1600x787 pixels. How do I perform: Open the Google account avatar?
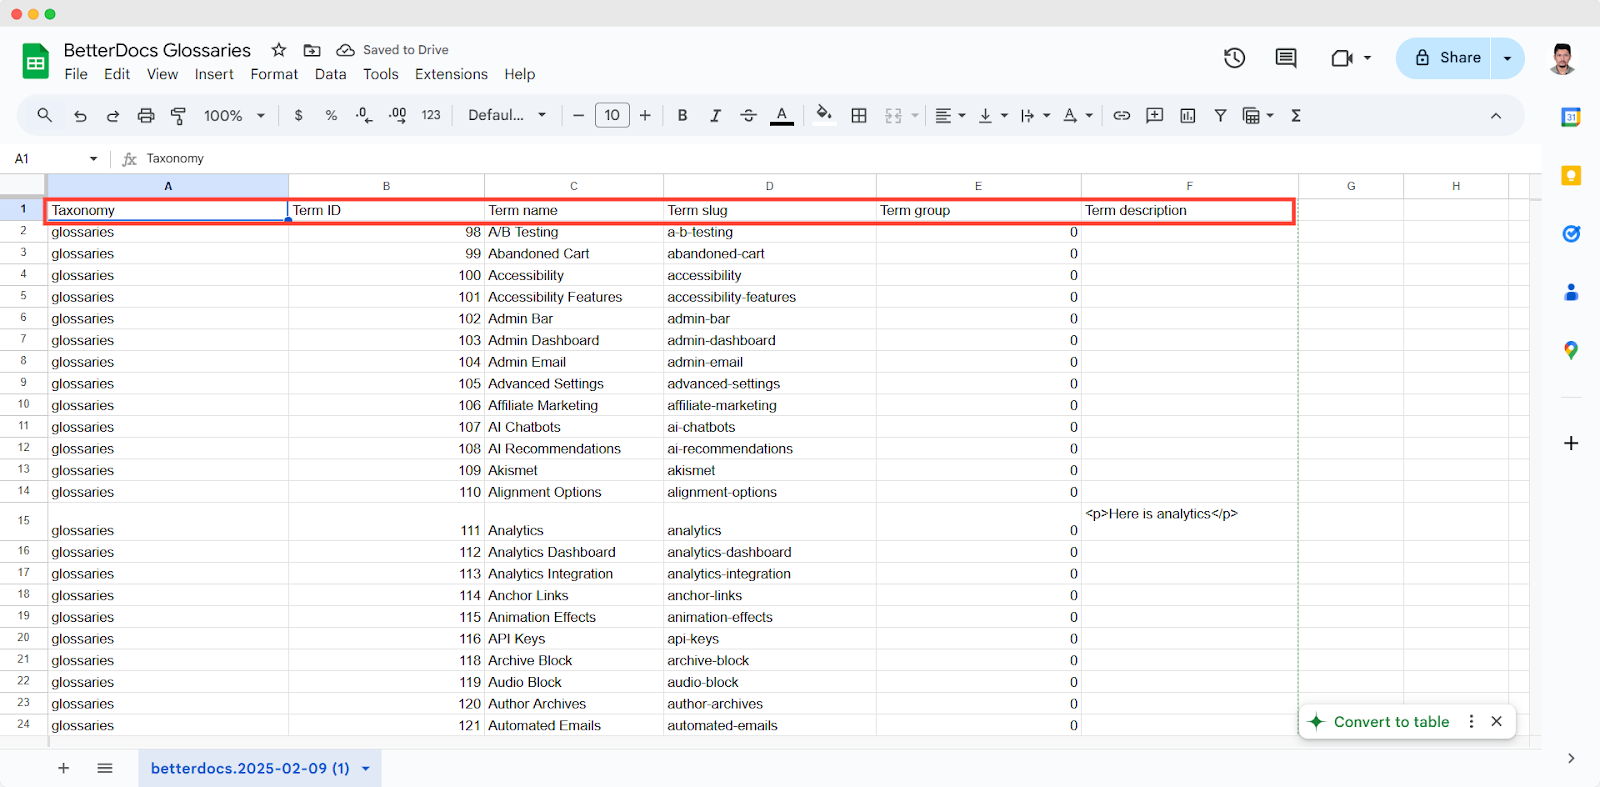(x=1562, y=58)
